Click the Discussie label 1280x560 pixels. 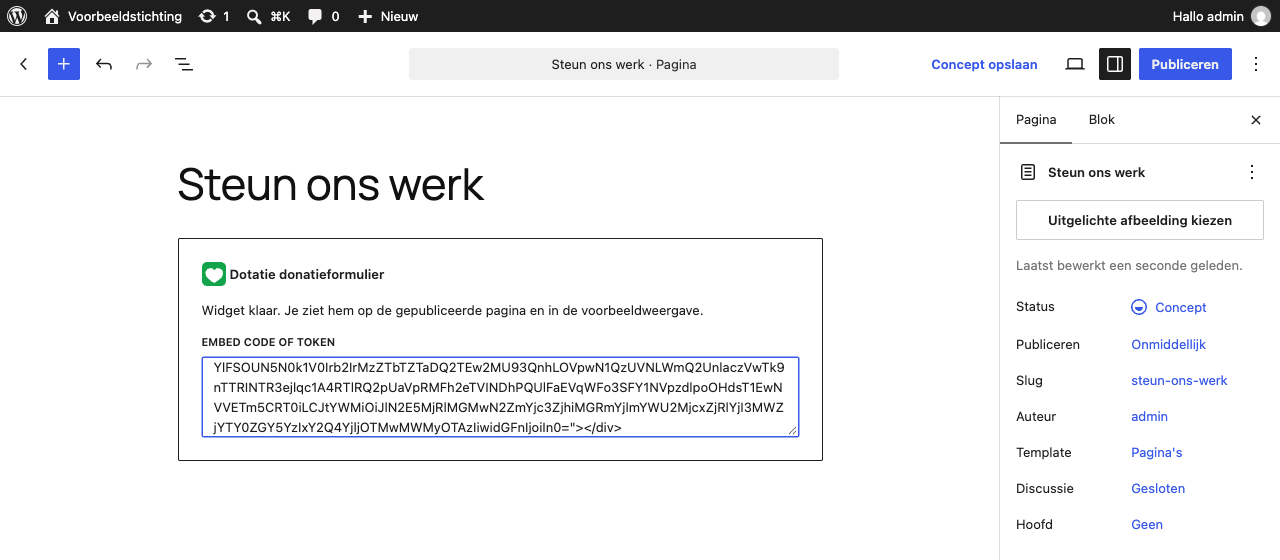pyautogui.click(x=1045, y=488)
